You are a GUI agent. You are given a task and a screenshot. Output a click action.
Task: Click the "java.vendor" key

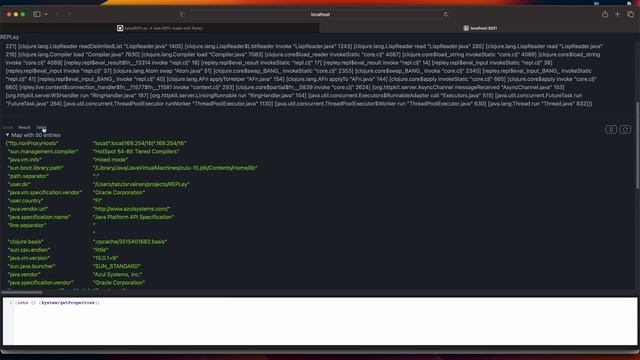coord(24,274)
